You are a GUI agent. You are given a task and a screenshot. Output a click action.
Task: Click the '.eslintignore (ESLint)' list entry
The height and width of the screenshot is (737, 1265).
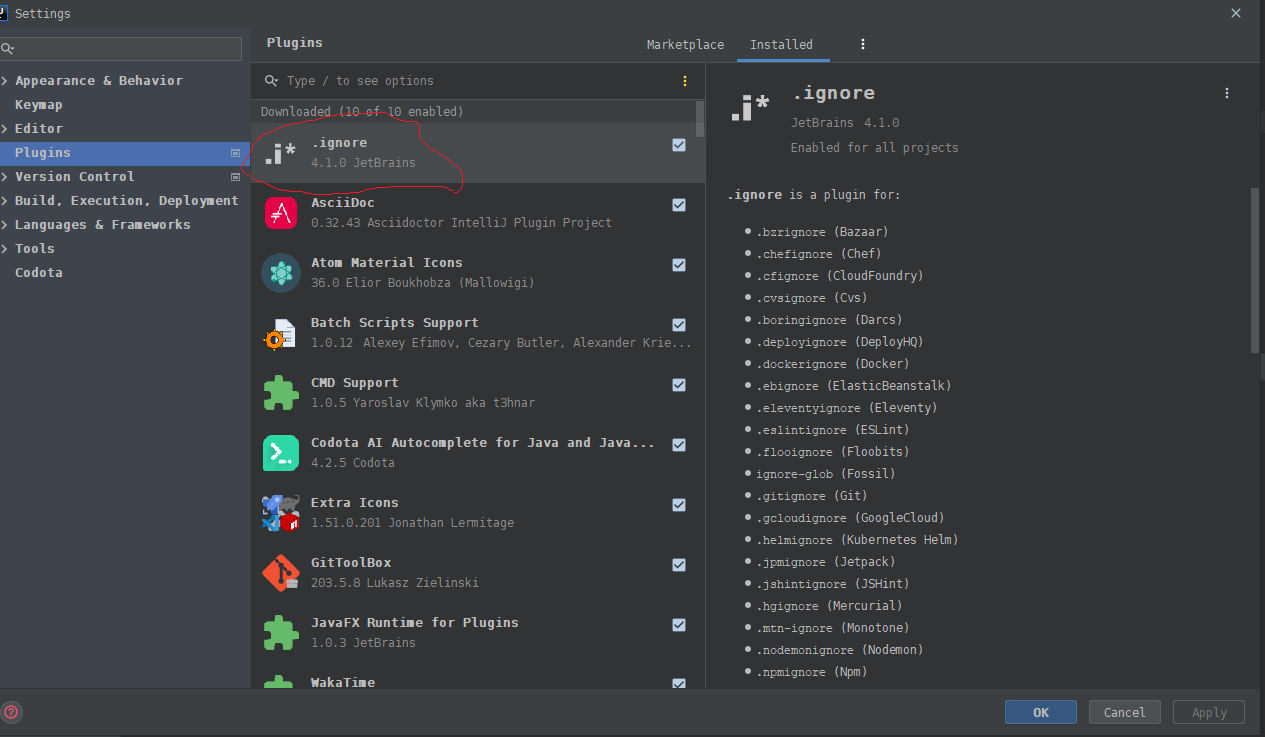click(833, 430)
